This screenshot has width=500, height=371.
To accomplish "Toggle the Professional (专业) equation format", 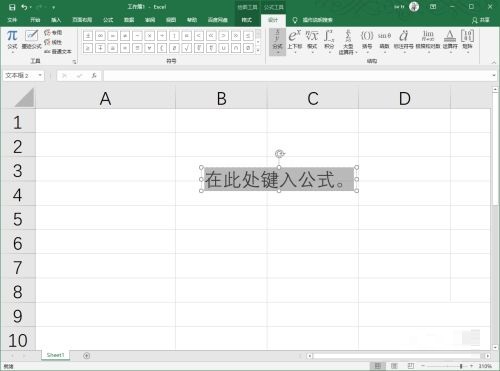I will pos(53,32).
